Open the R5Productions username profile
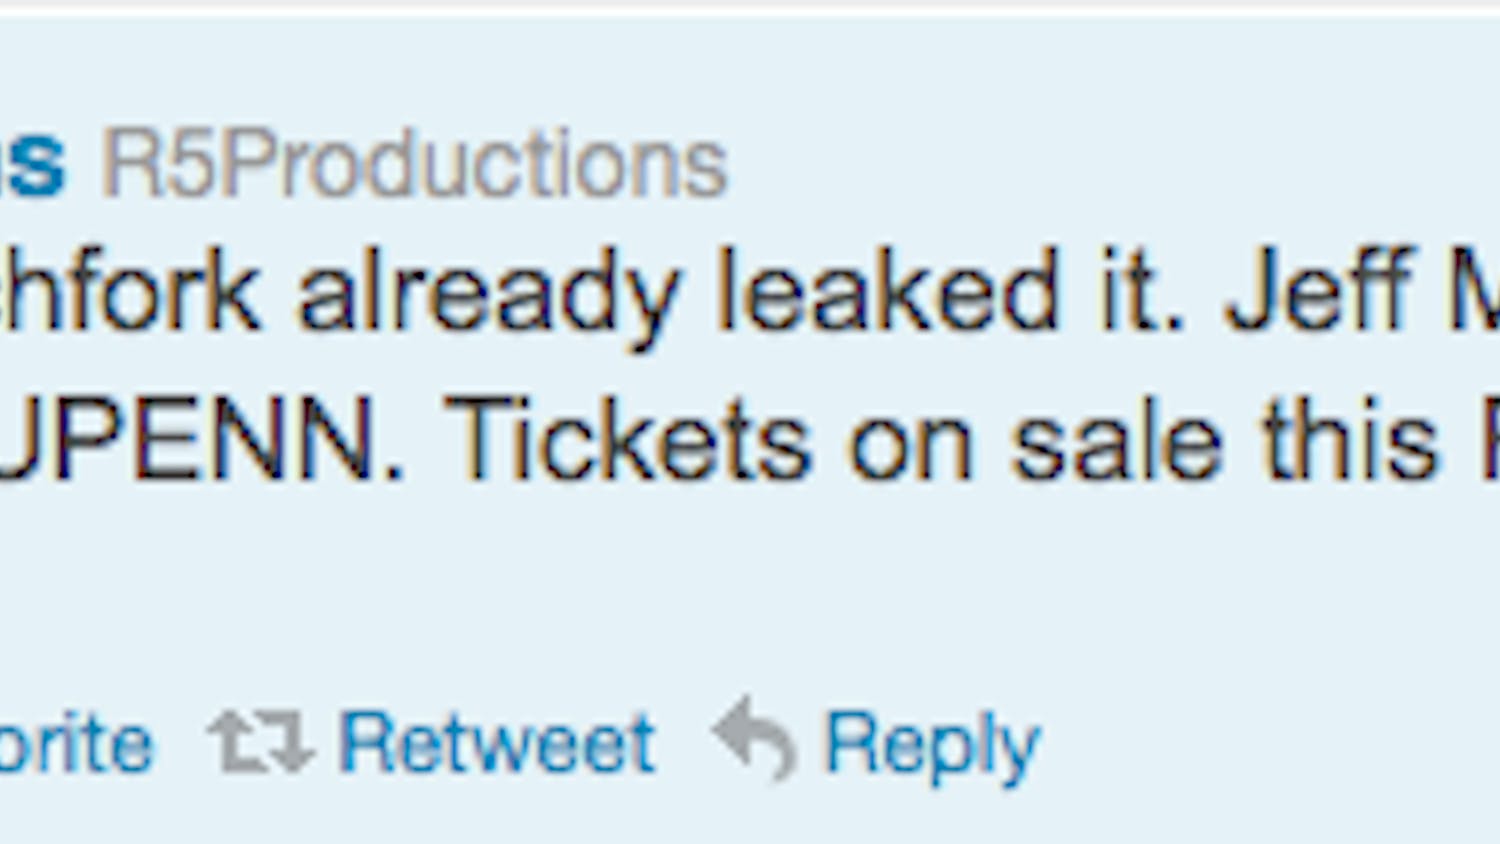Viewport: 1500px width, 844px height. [x=414, y=164]
